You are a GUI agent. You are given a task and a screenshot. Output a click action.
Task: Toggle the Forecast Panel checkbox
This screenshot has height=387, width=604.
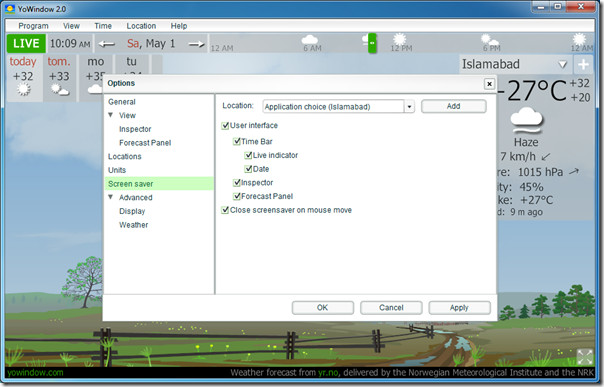237,196
